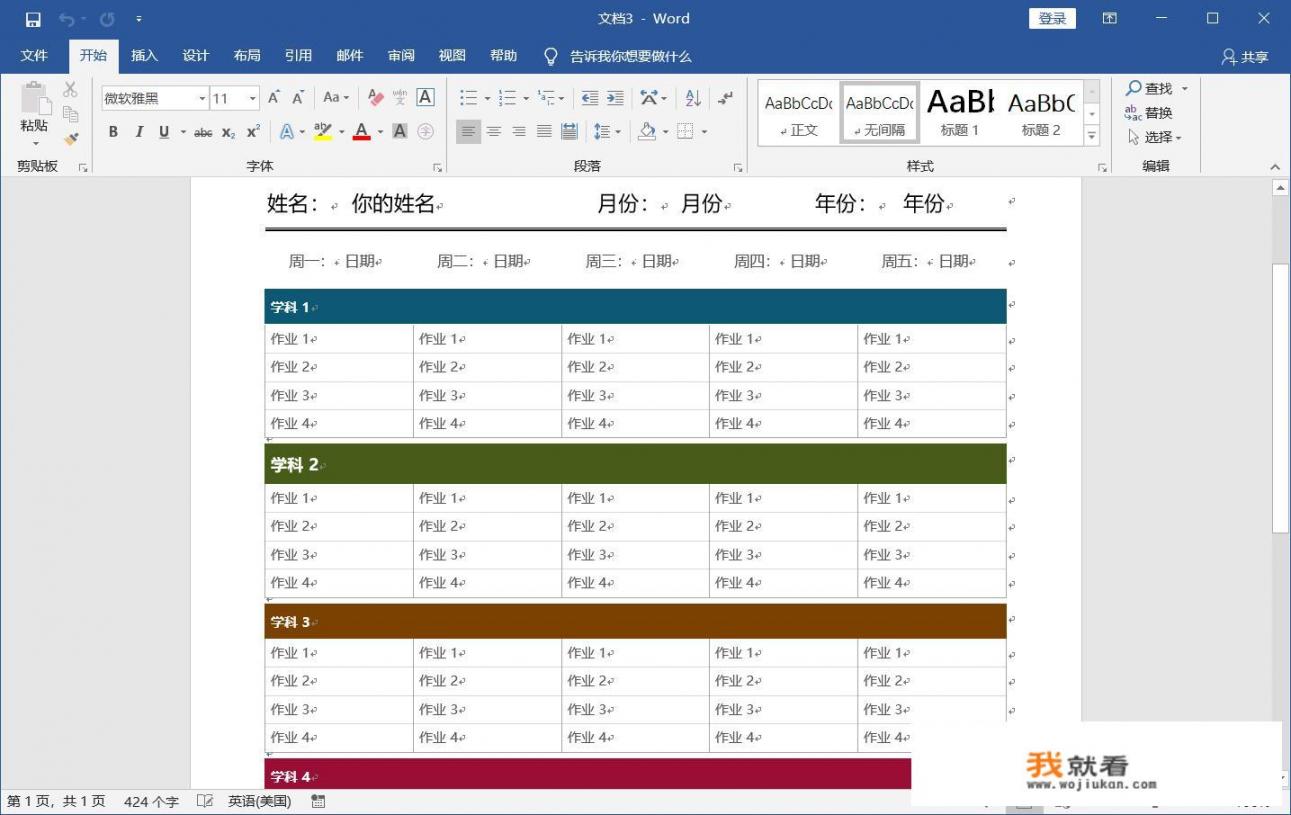
Task: Open the phonetic guide (wén) tool
Action: [x=400, y=97]
